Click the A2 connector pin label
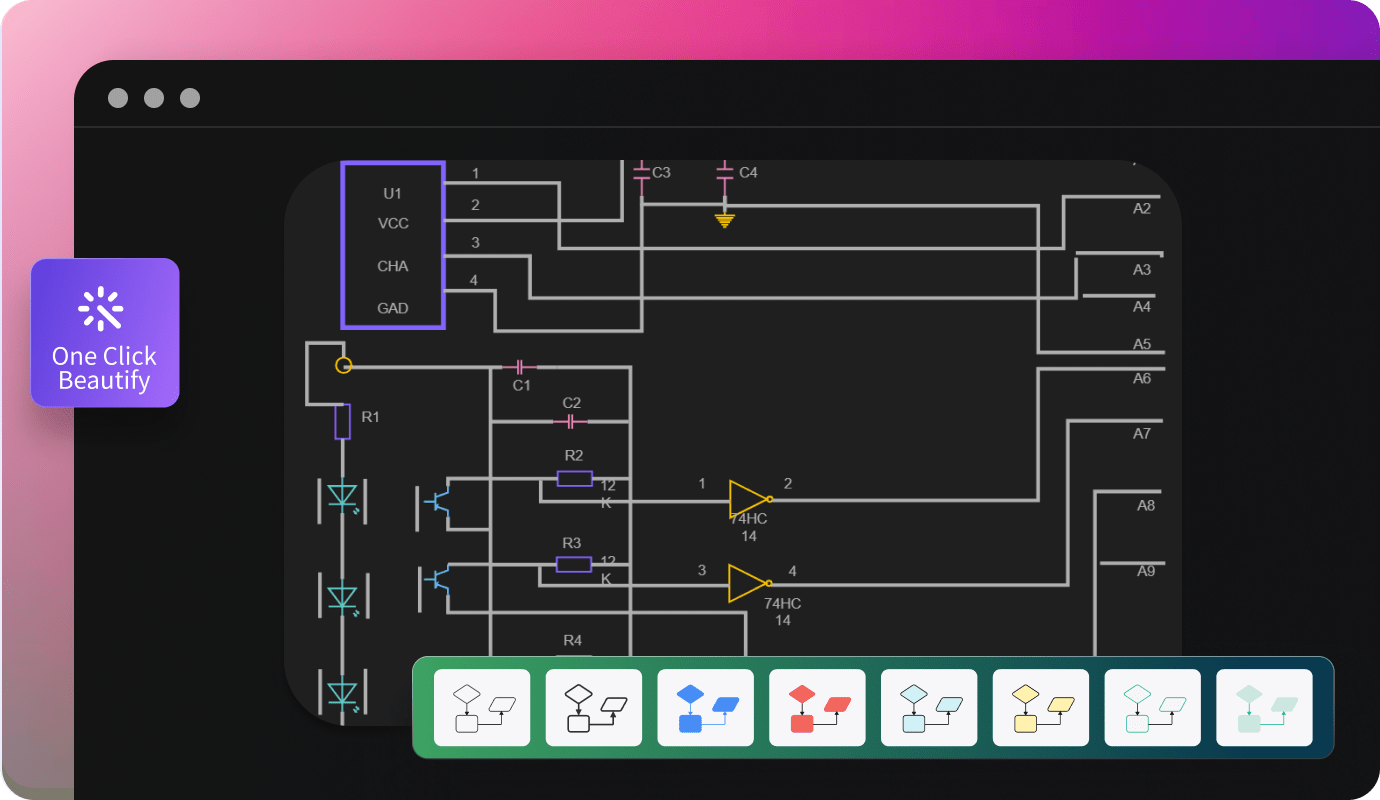Image resolution: width=1380 pixels, height=800 pixels. tap(1141, 209)
